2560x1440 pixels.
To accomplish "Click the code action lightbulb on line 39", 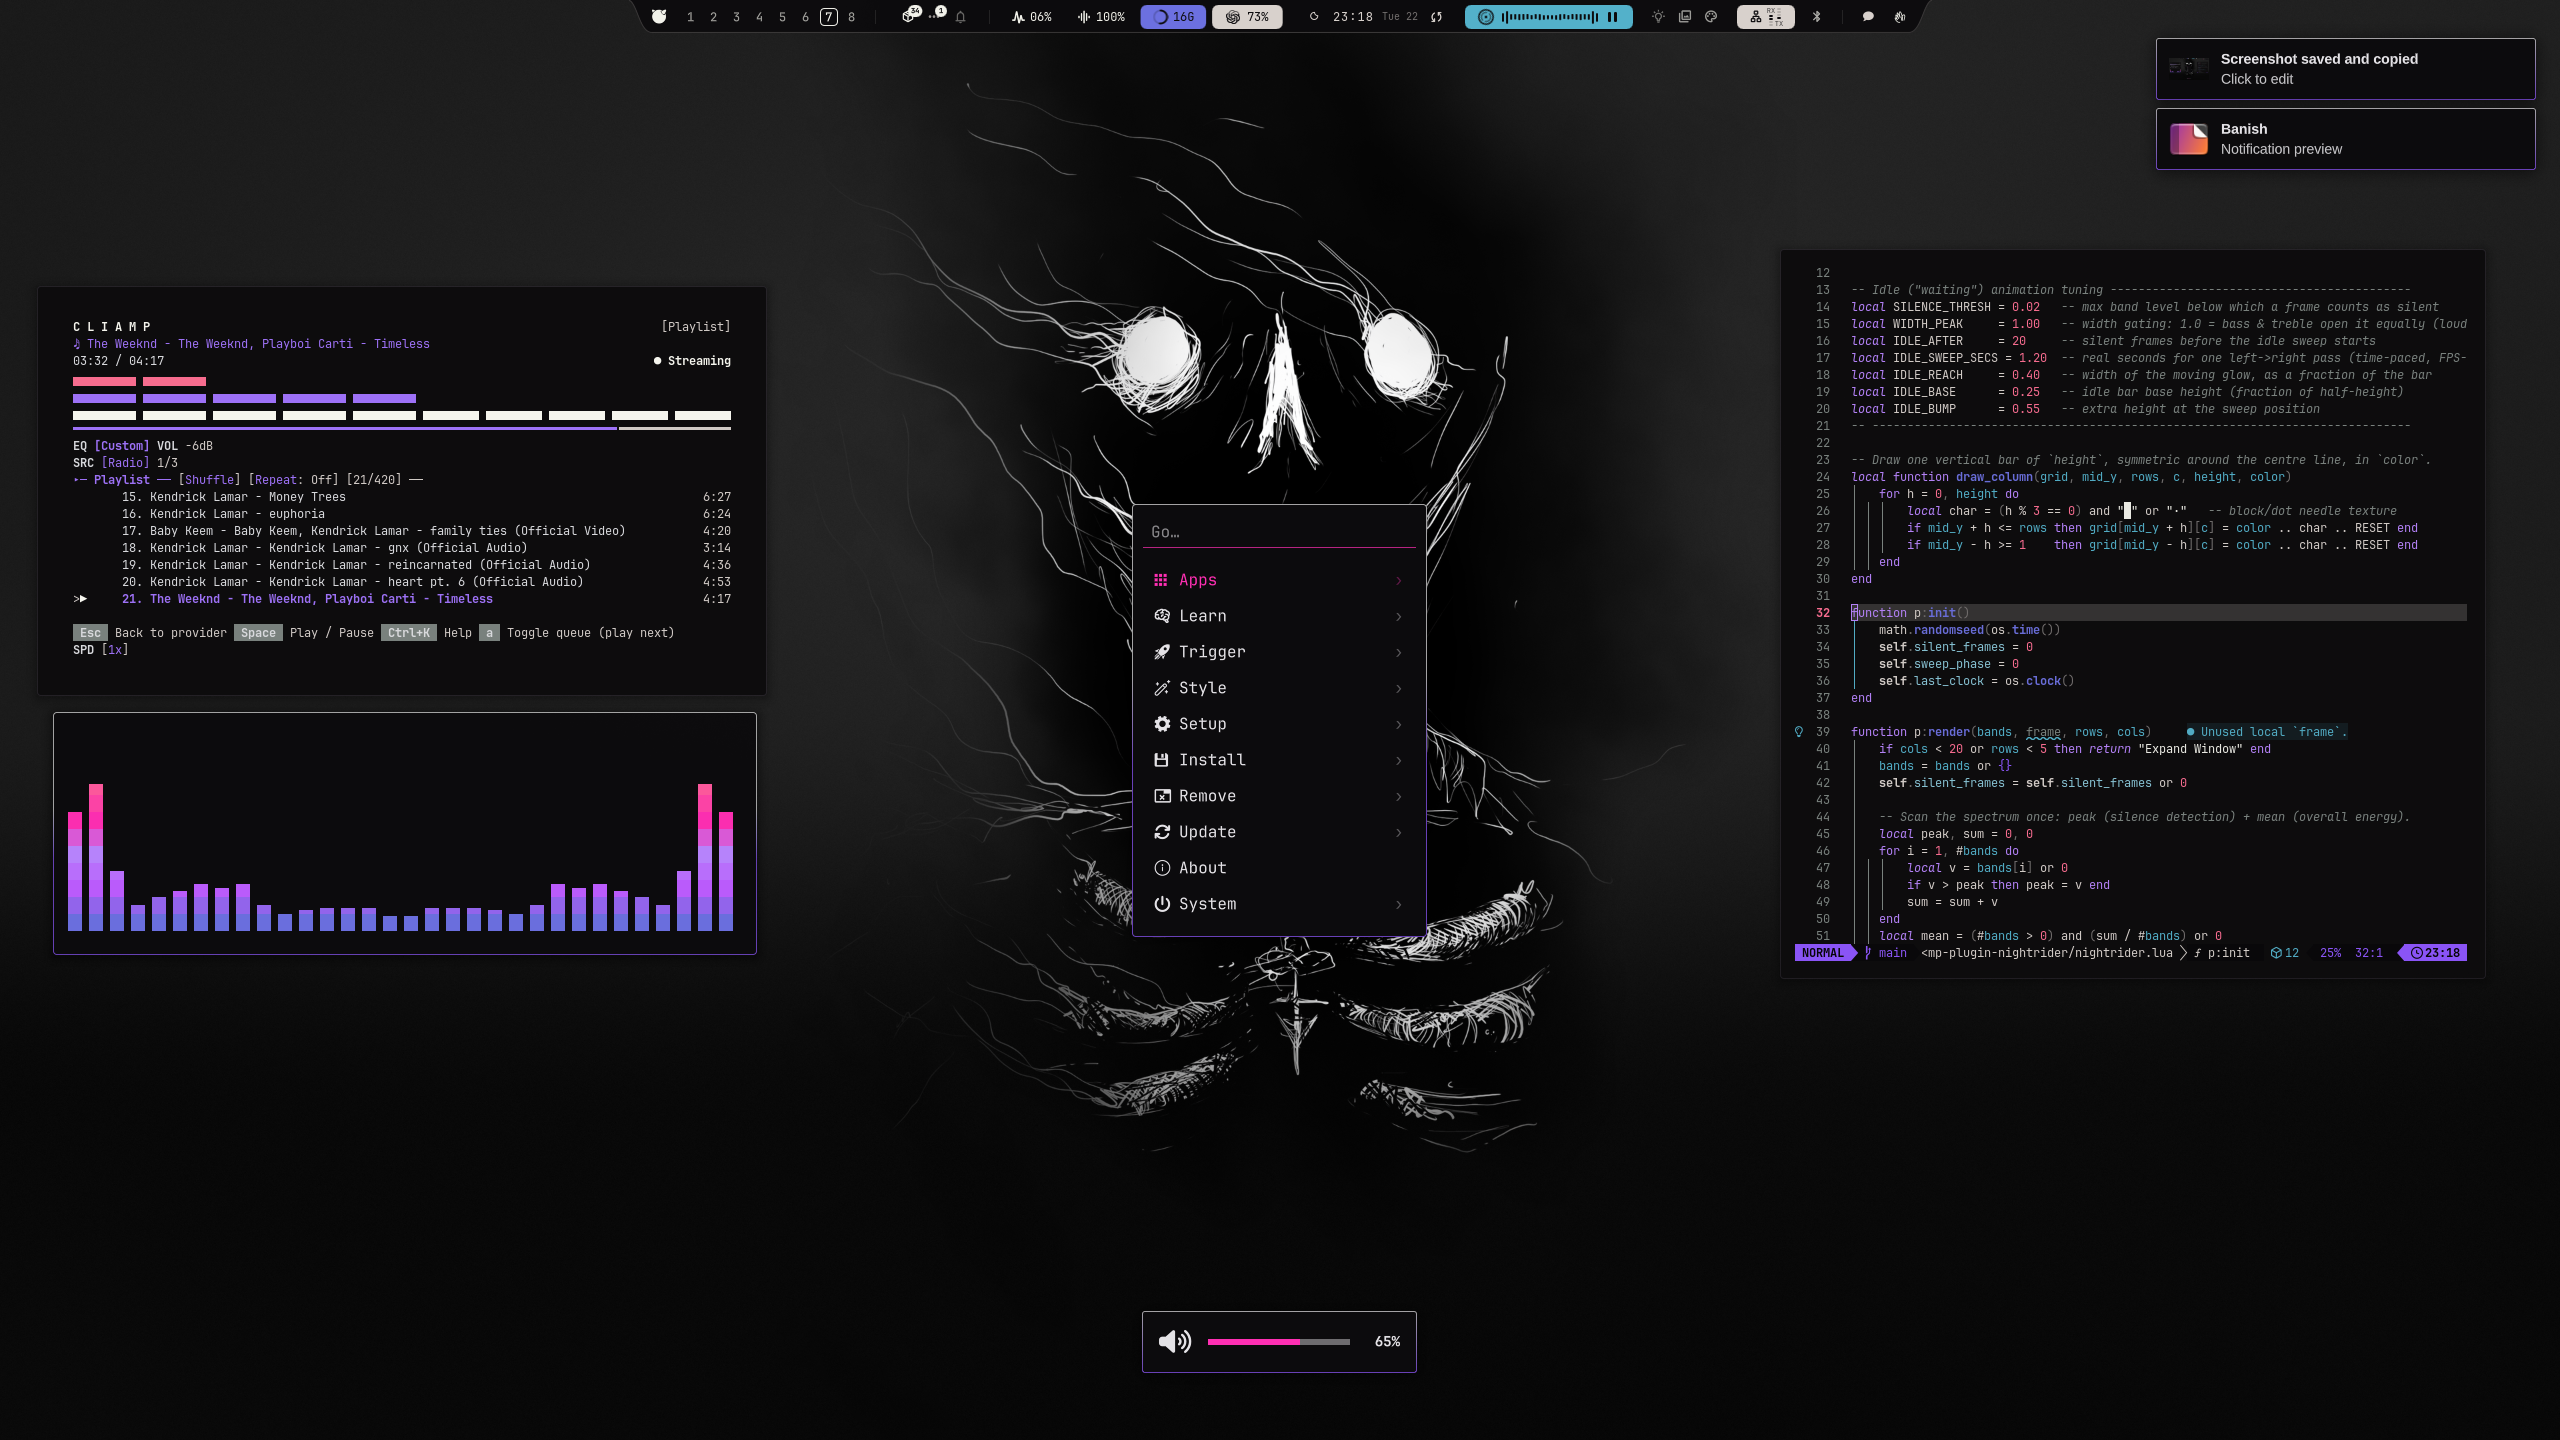I will (1799, 732).
